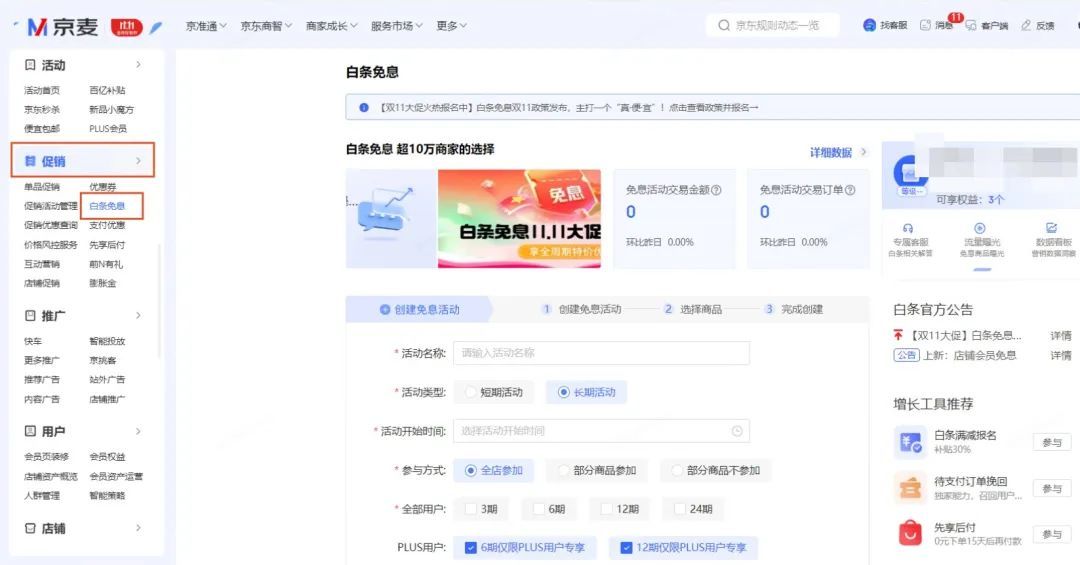
Task: Open 京挑客 in the sidebar
Action: pos(103,360)
